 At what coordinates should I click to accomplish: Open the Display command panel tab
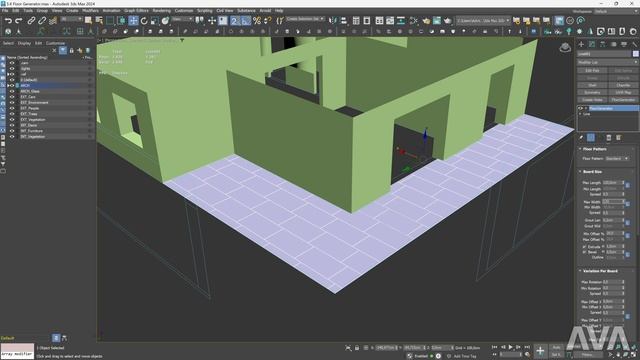(624, 44)
